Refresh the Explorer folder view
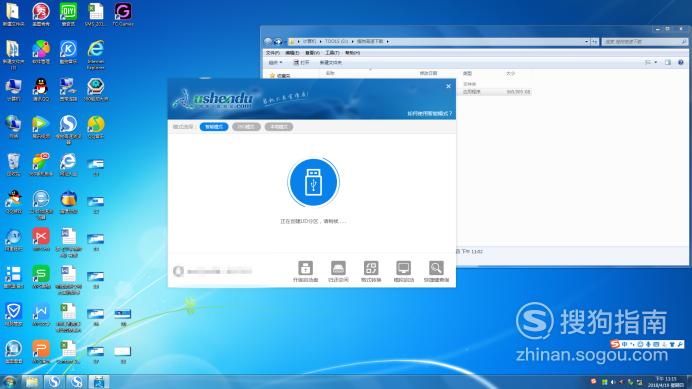 pos(594,42)
